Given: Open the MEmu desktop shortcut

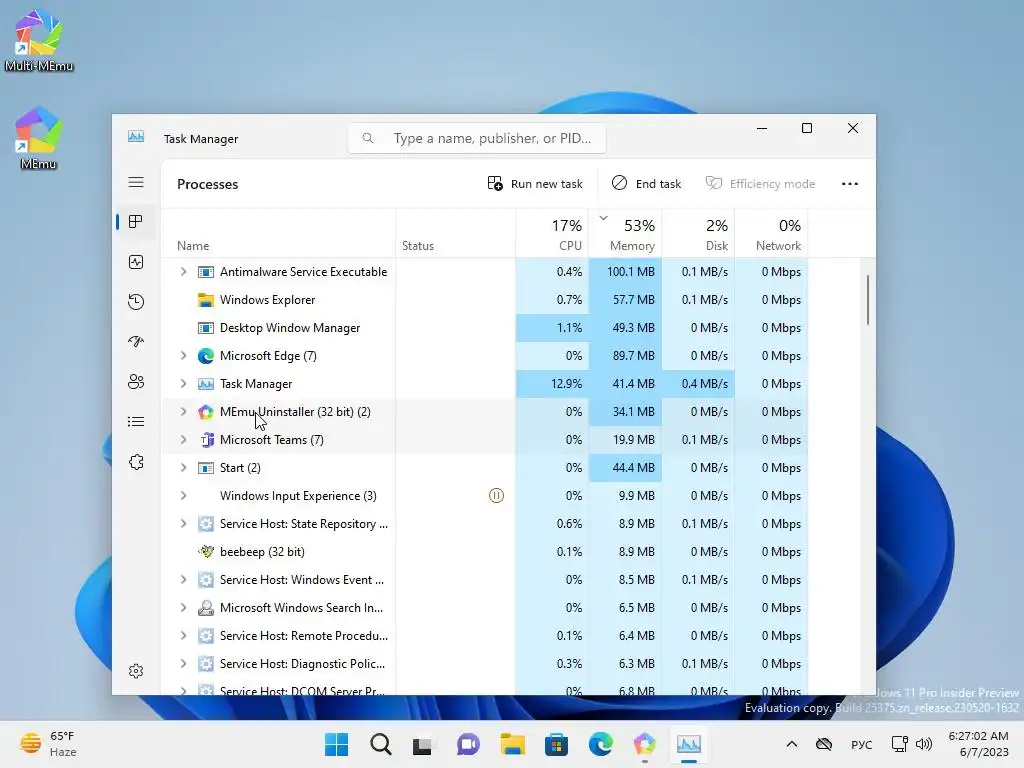Looking at the screenshot, I should [x=39, y=138].
